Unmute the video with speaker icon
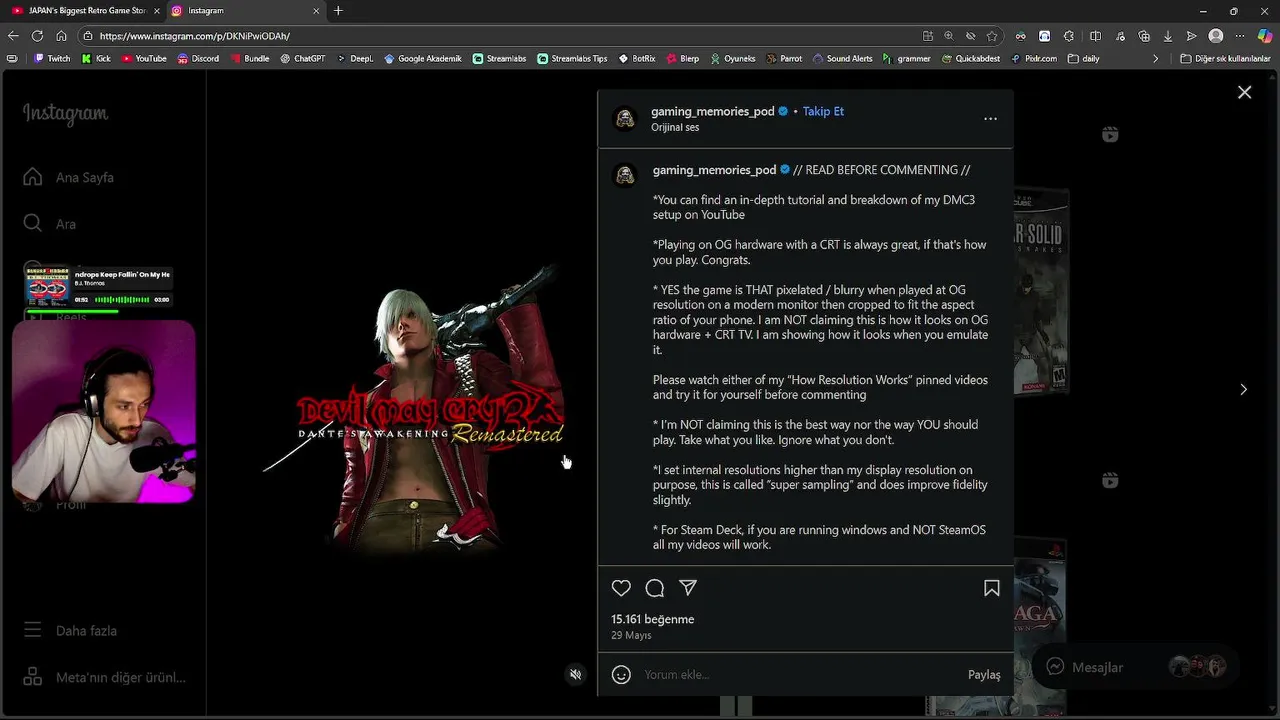The image size is (1280, 720). coord(575,675)
